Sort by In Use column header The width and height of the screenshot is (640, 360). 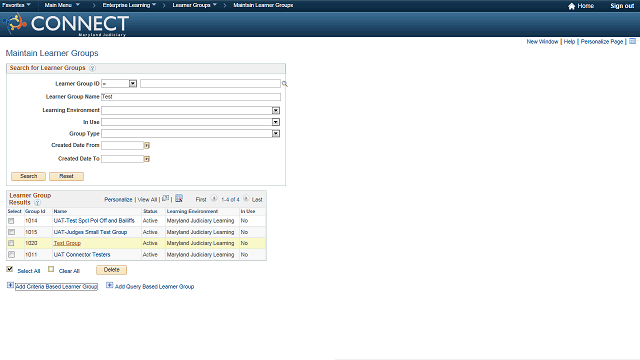(x=248, y=211)
